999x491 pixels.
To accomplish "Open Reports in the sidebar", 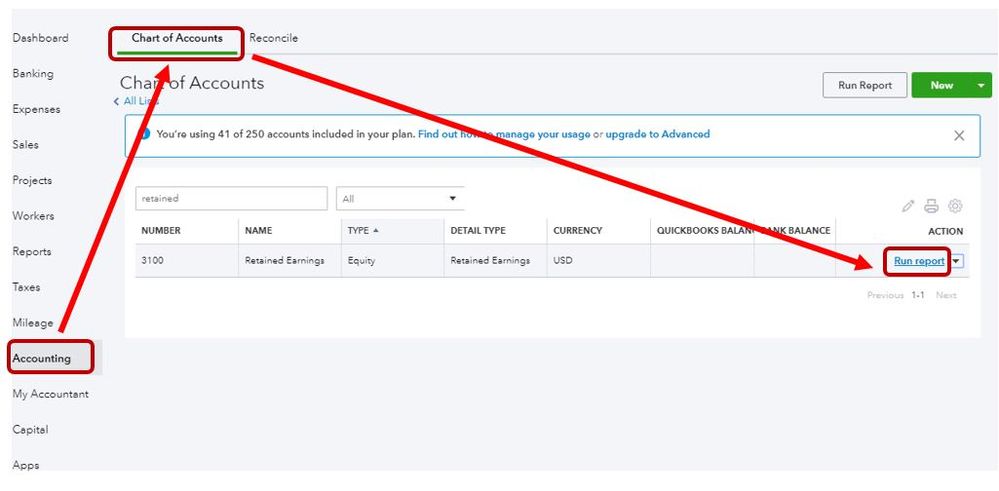I will click(32, 252).
